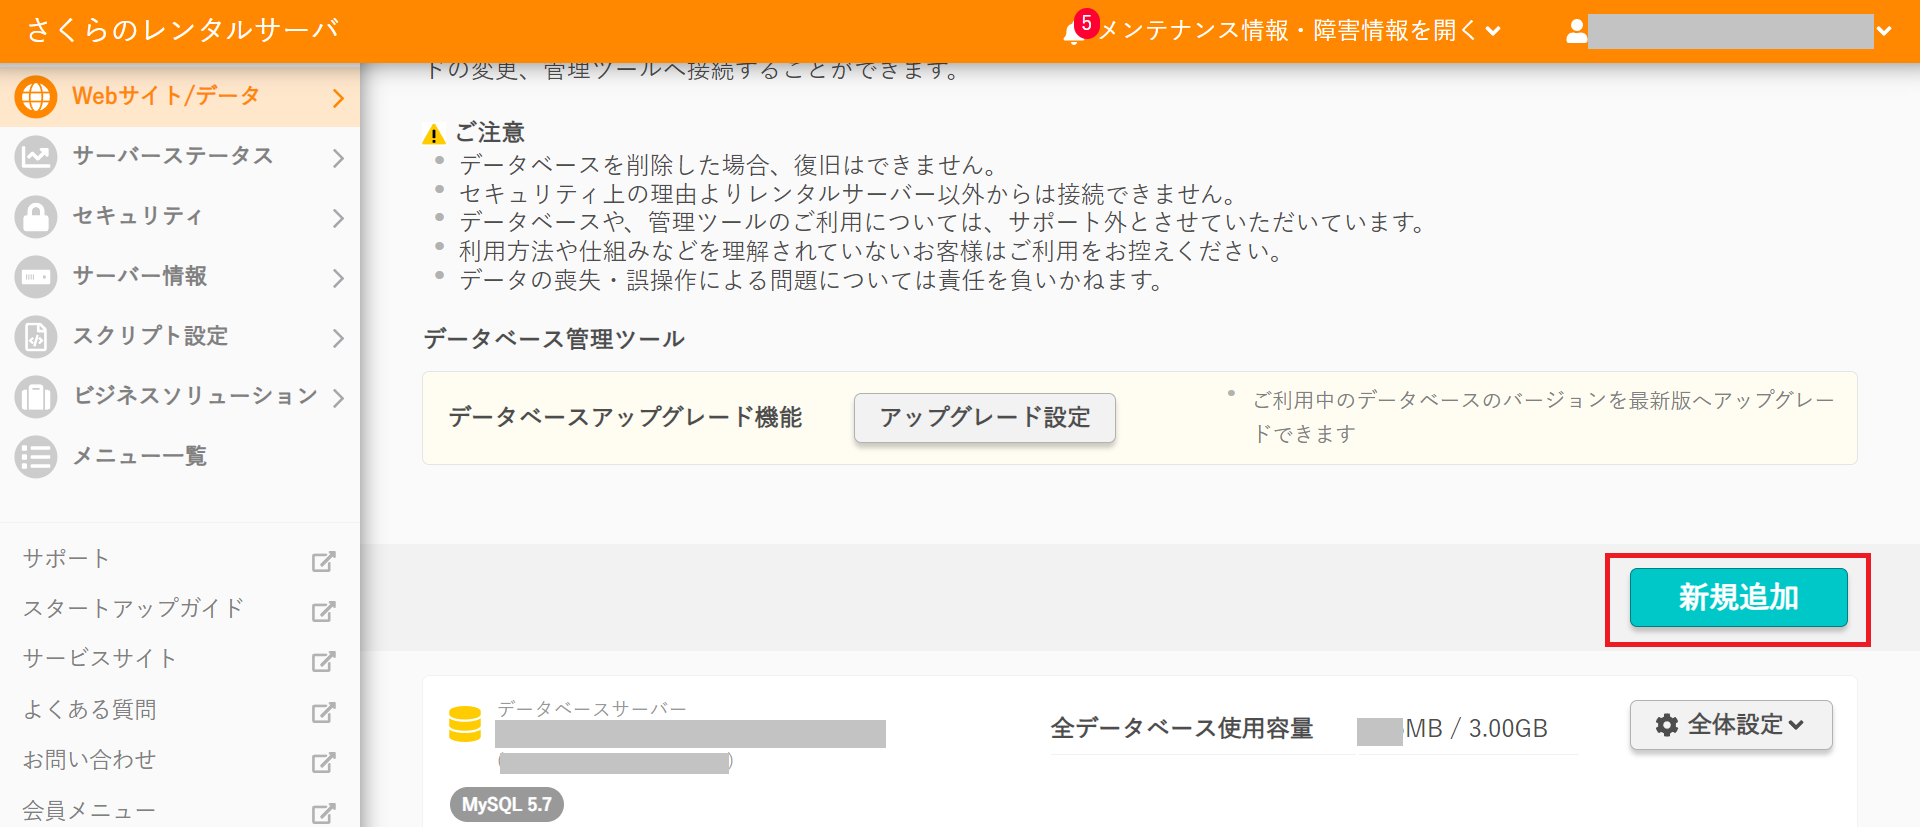Select サーバー情報 menu item
The width and height of the screenshot is (1920, 827).
[180, 277]
